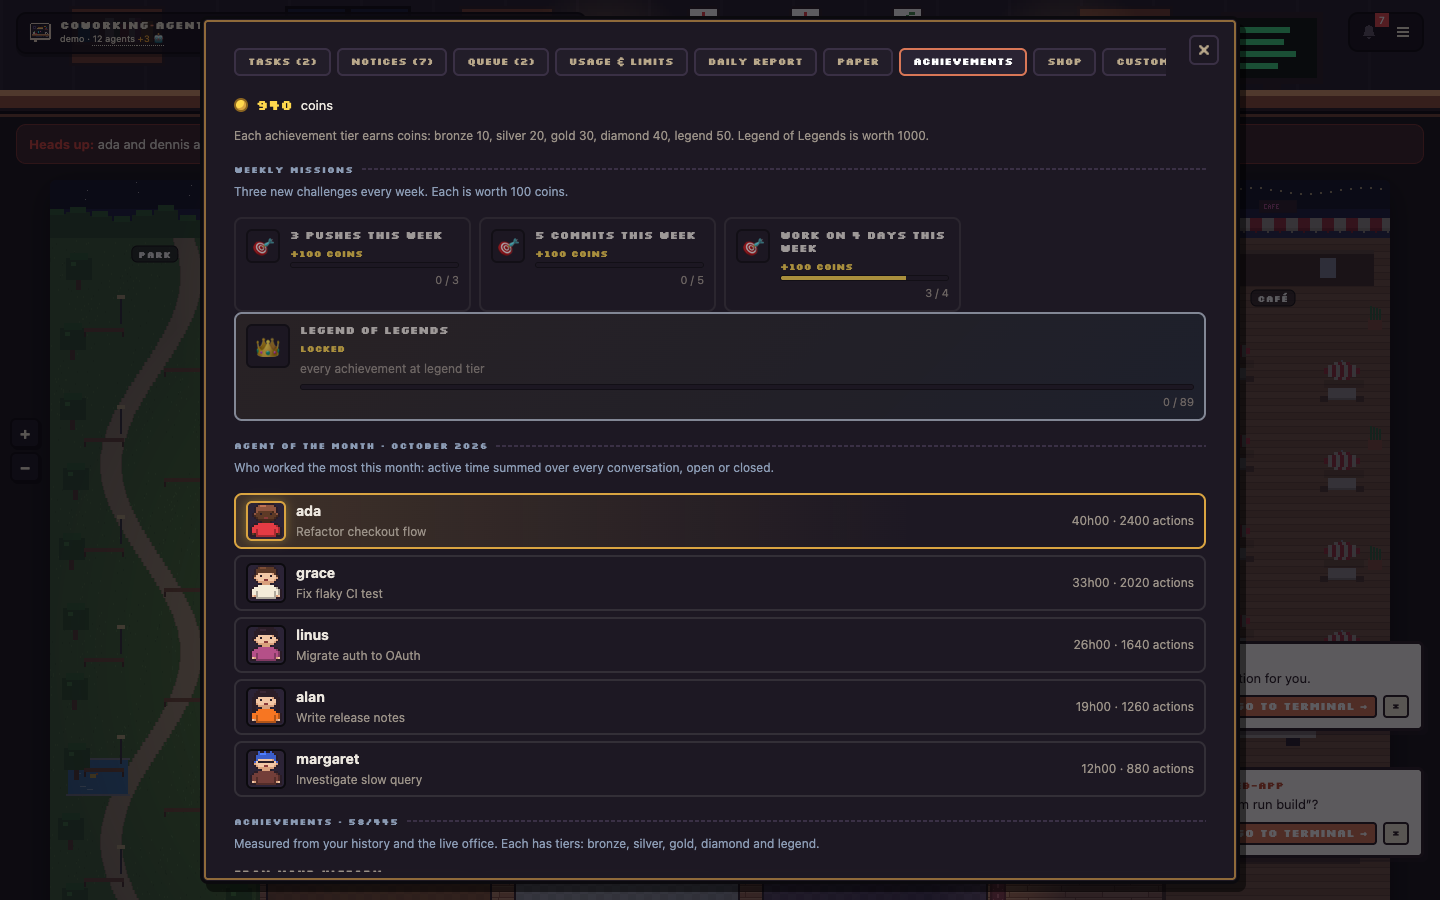1440x900 pixels.
Task: Click linus's avatar icon
Action: (266, 645)
